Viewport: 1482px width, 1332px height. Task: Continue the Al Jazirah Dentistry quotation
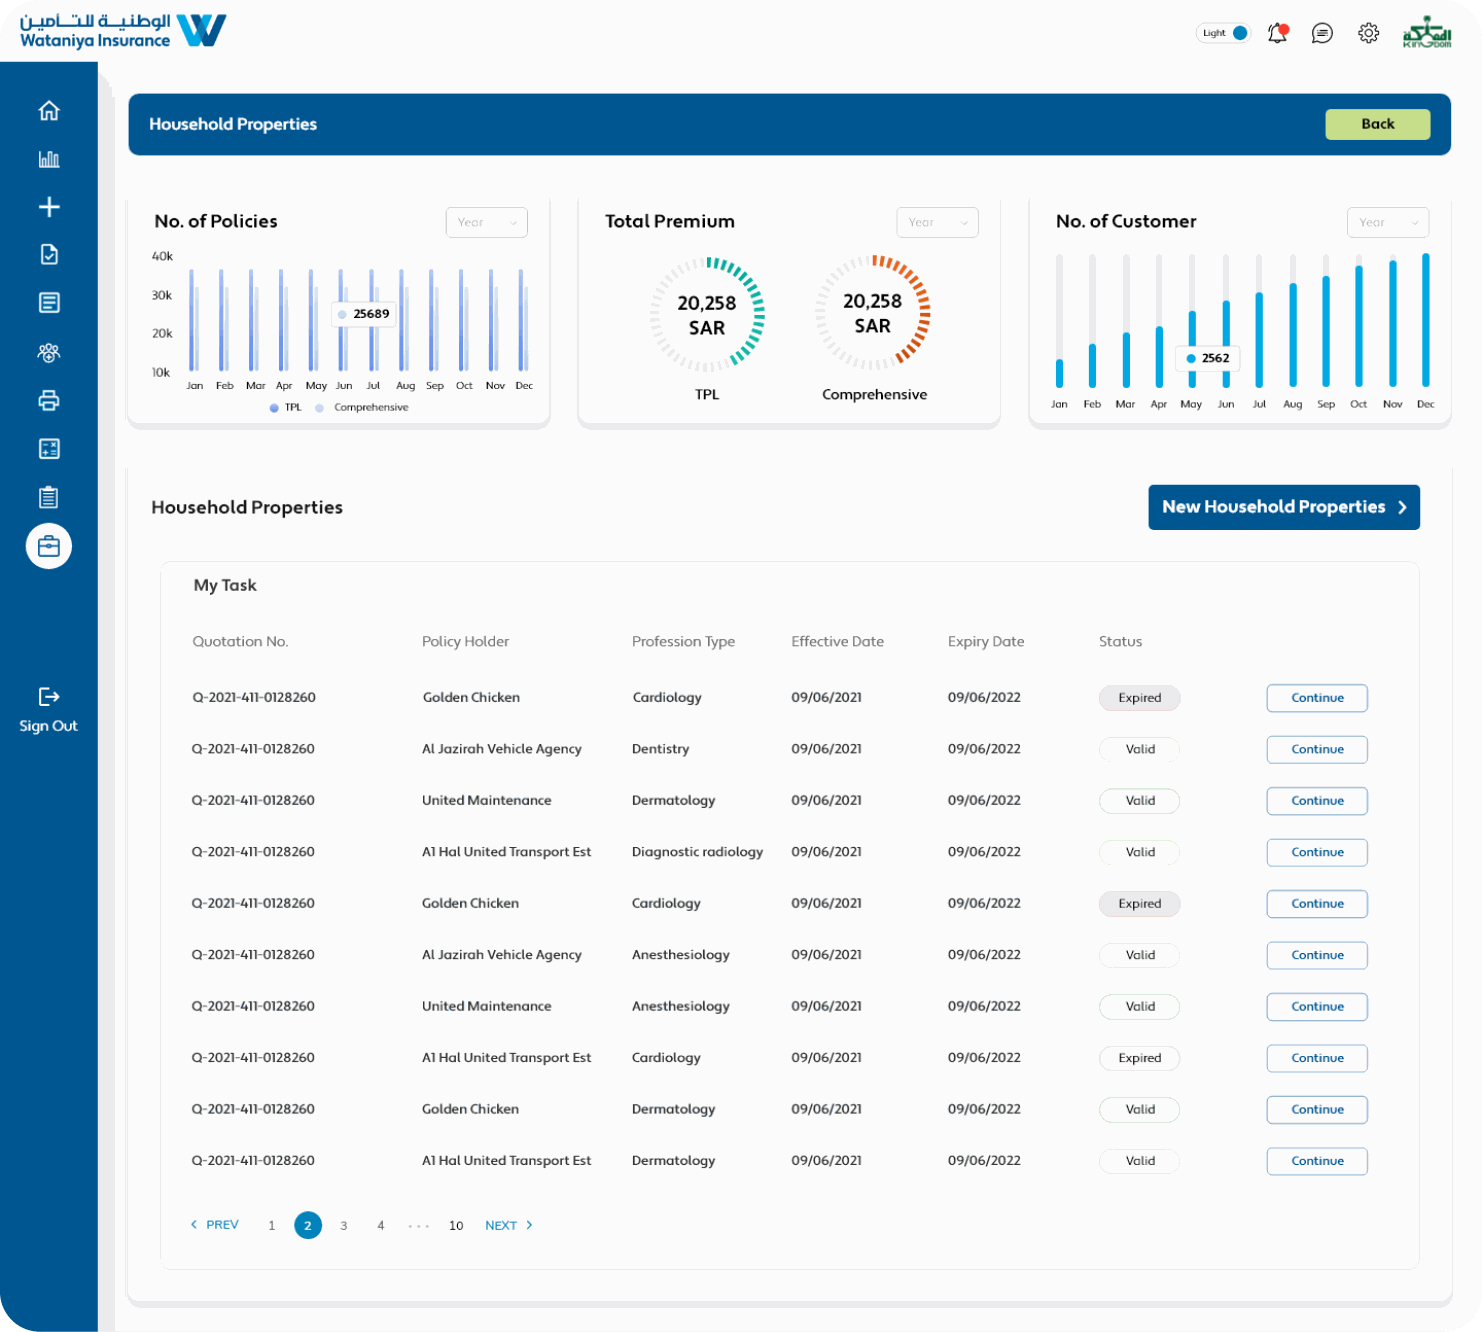[x=1317, y=749]
